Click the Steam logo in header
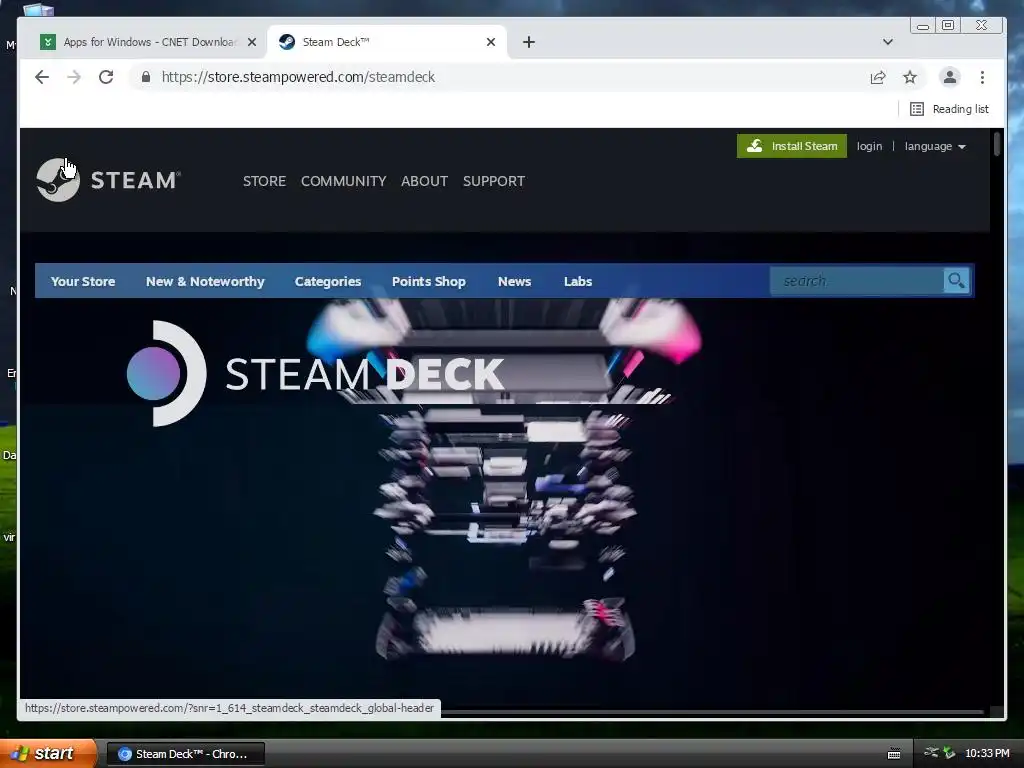The width and height of the screenshot is (1024, 768). (x=108, y=180)
